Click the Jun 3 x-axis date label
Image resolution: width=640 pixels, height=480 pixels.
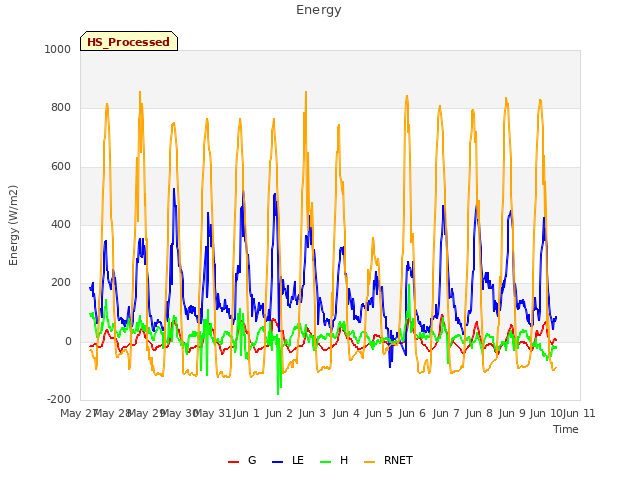point(312,413)
